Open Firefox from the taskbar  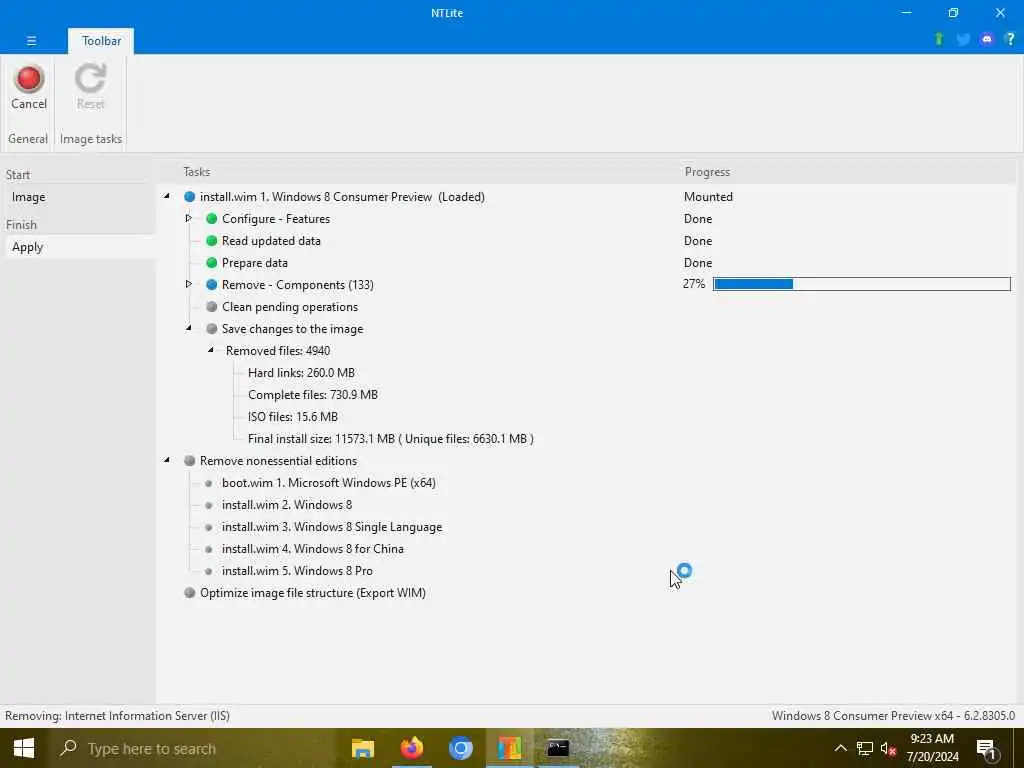[x=411, y=748]
